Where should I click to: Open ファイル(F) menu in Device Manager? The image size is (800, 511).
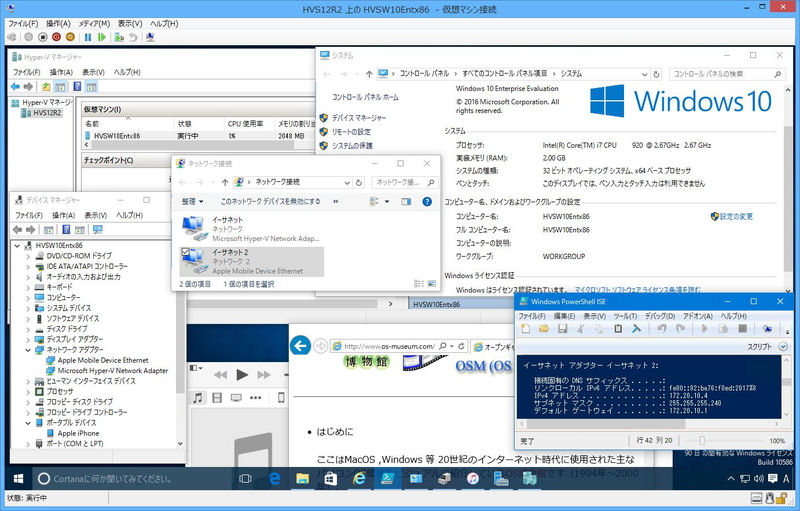29,215
